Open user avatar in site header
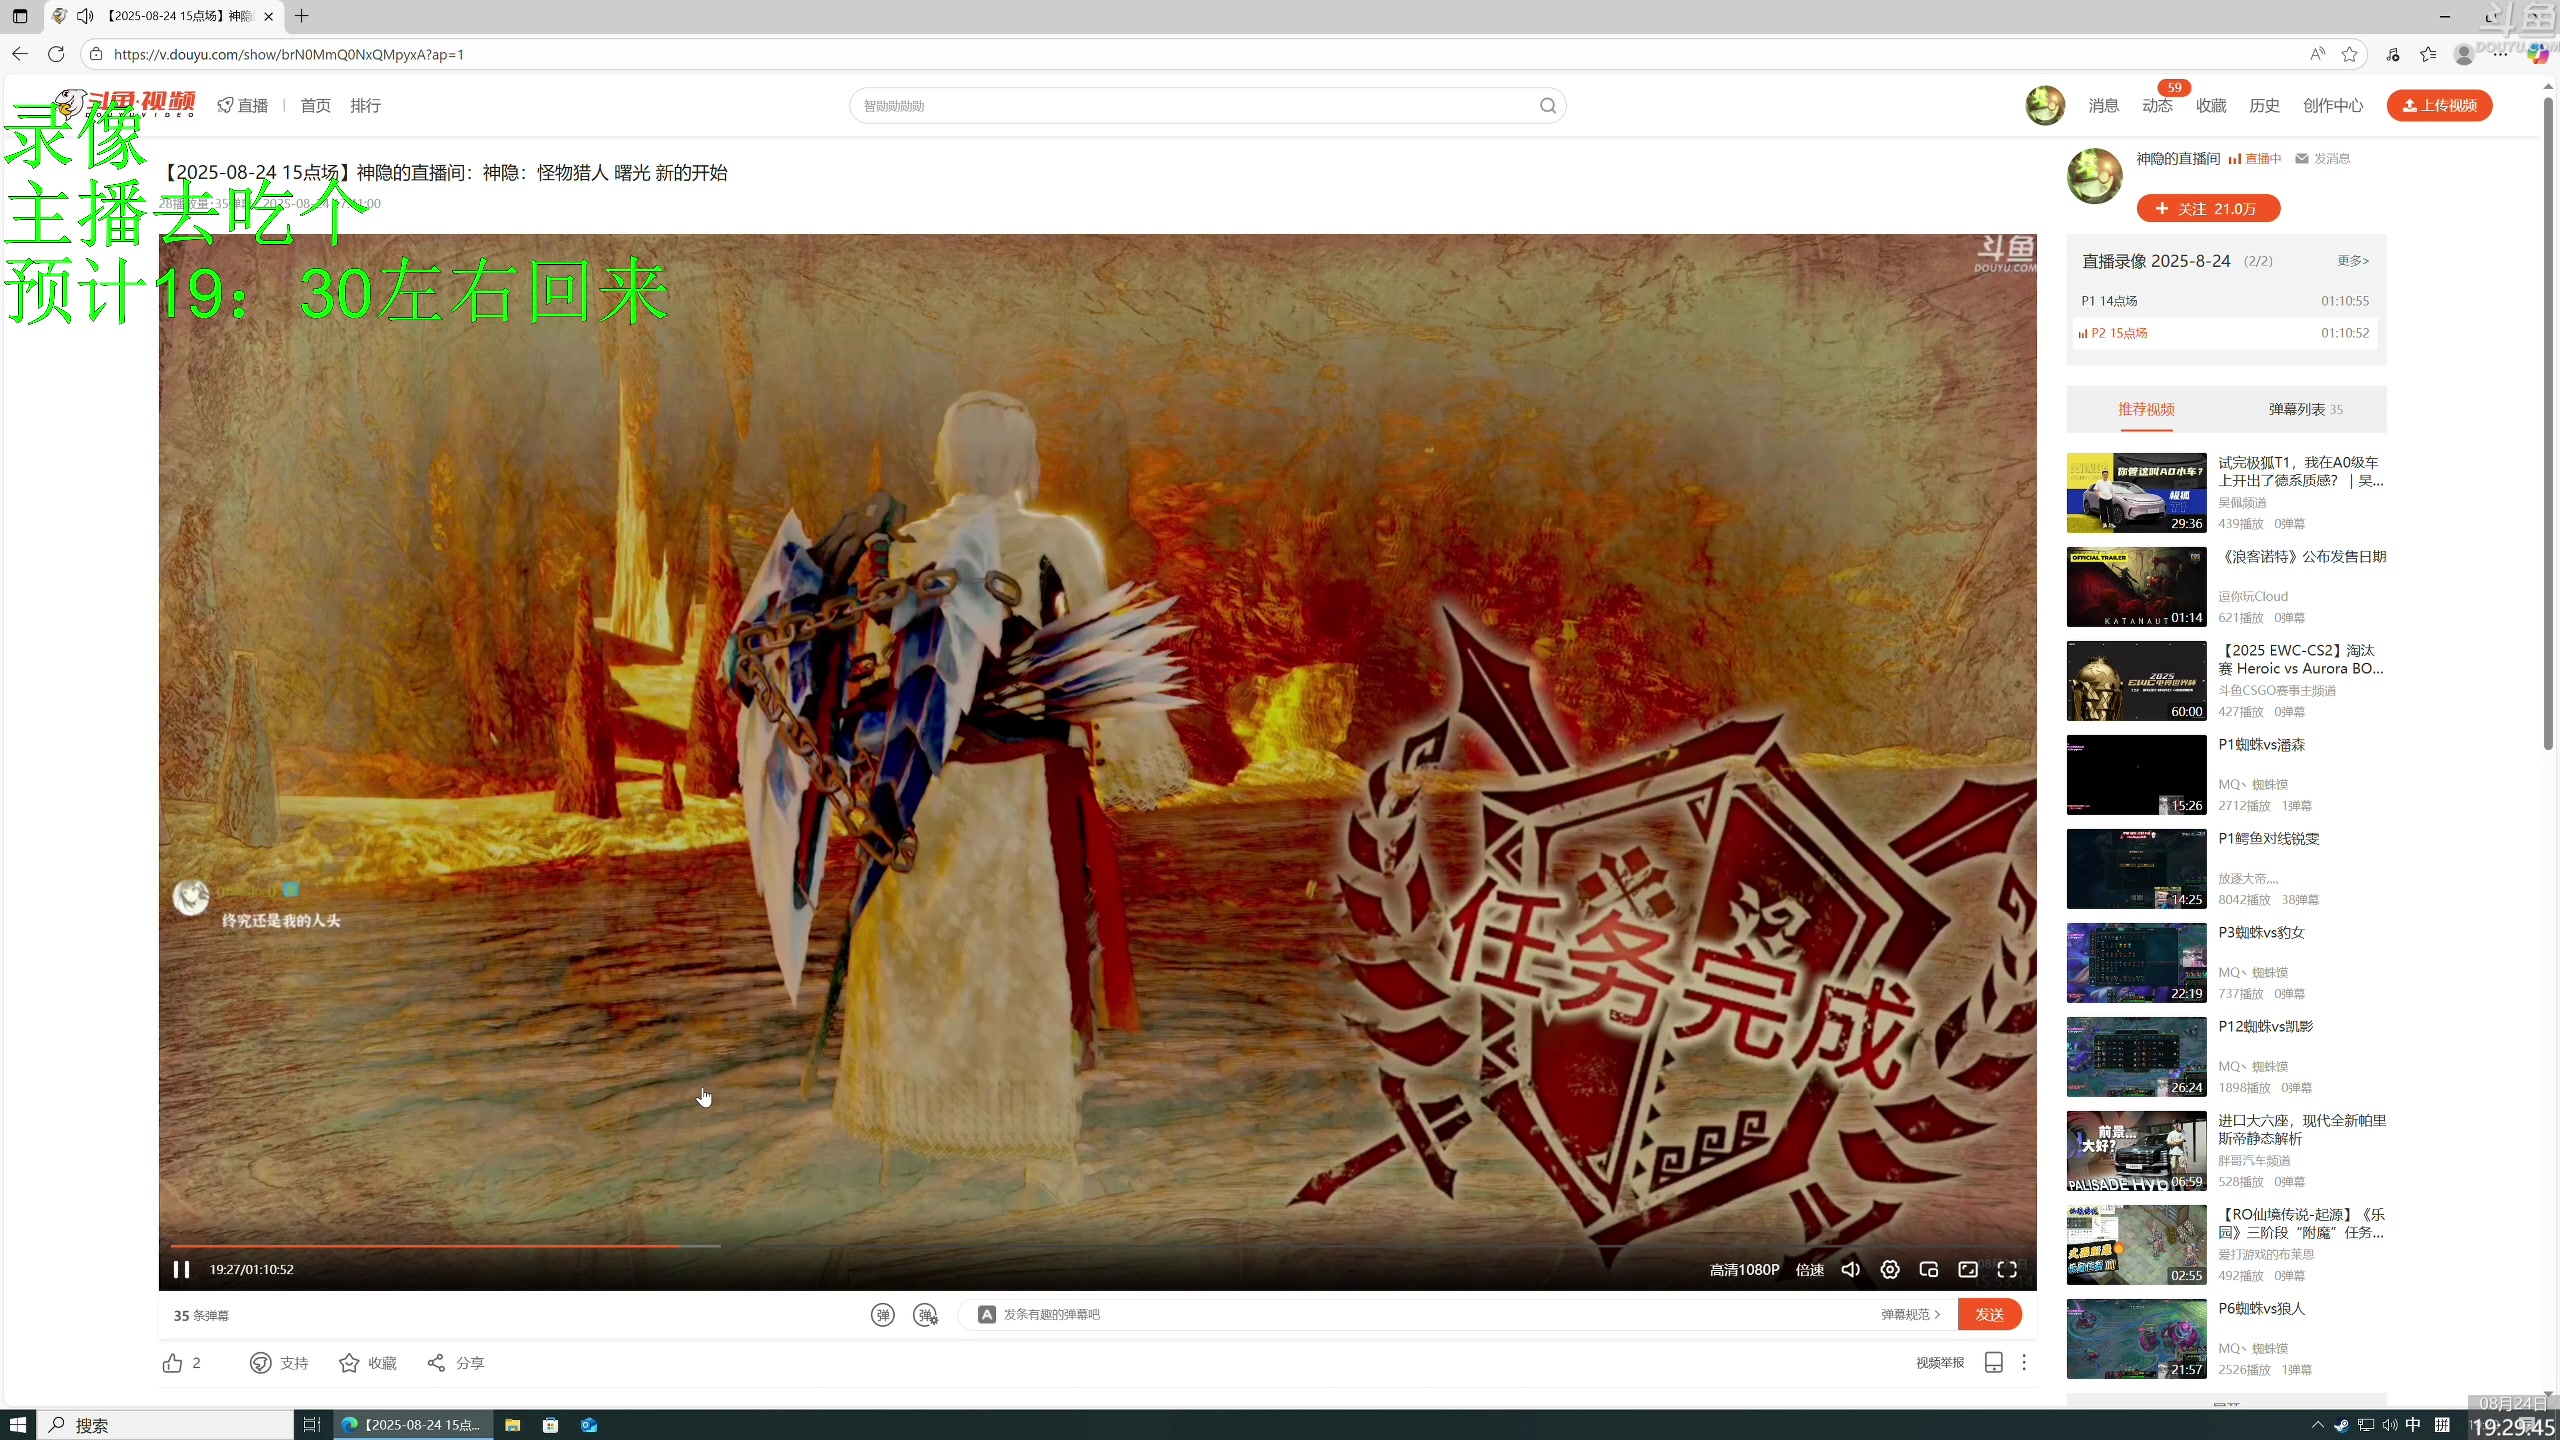 [2045, 105]
